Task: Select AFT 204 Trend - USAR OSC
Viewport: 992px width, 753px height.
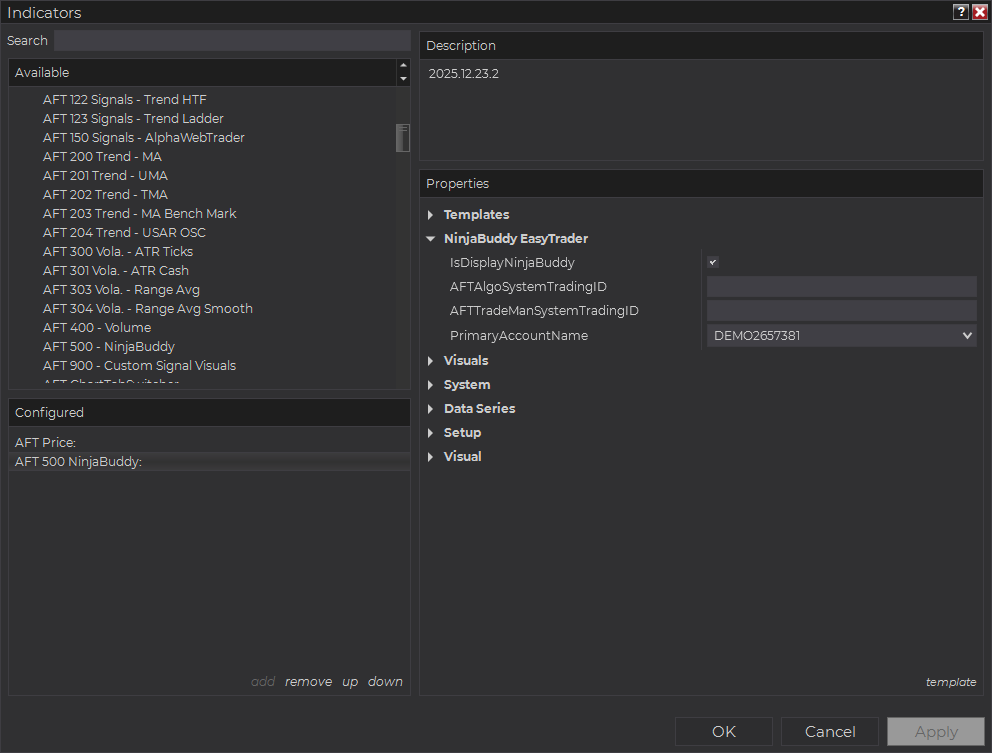Action: coord(124,232)
